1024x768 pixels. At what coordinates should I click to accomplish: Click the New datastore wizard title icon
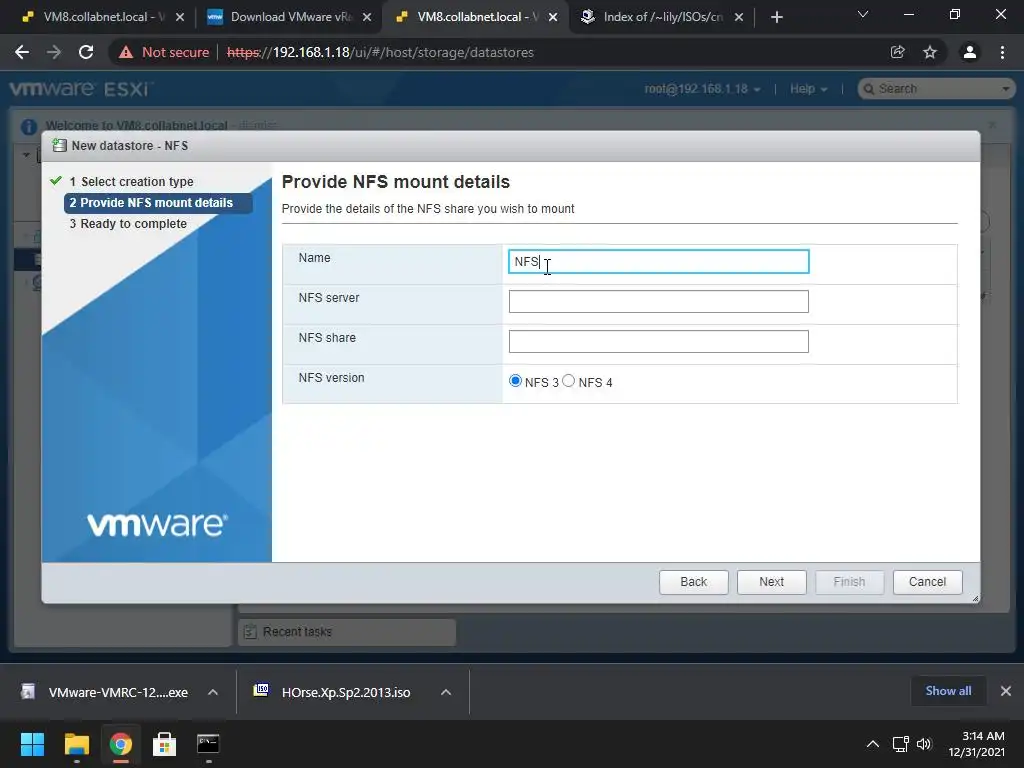(59, 146)
